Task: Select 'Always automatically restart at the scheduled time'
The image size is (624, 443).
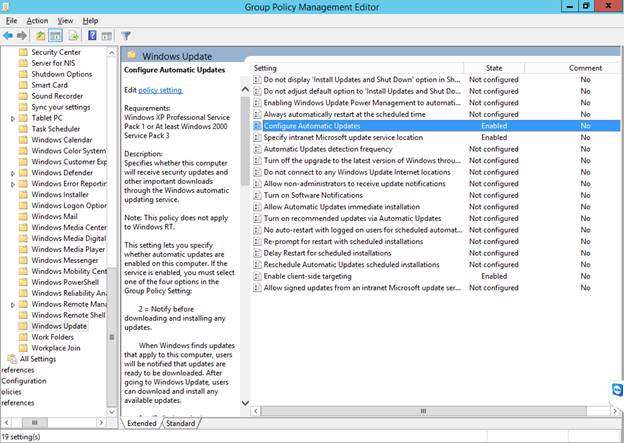Action: 345,115
